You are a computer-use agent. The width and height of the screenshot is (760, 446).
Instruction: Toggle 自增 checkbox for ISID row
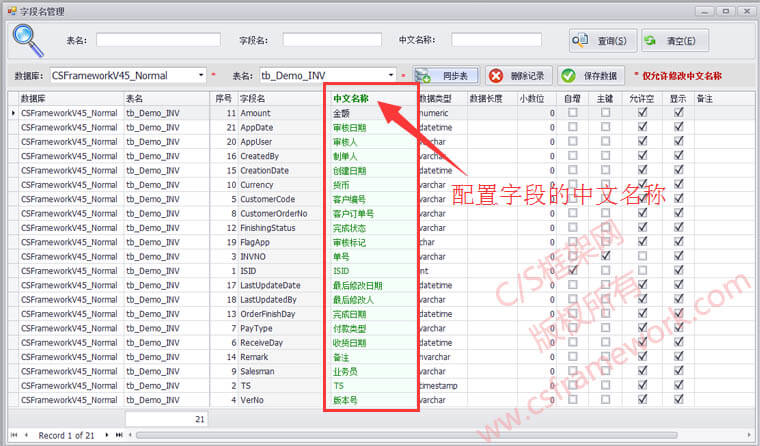pos(572,271)
